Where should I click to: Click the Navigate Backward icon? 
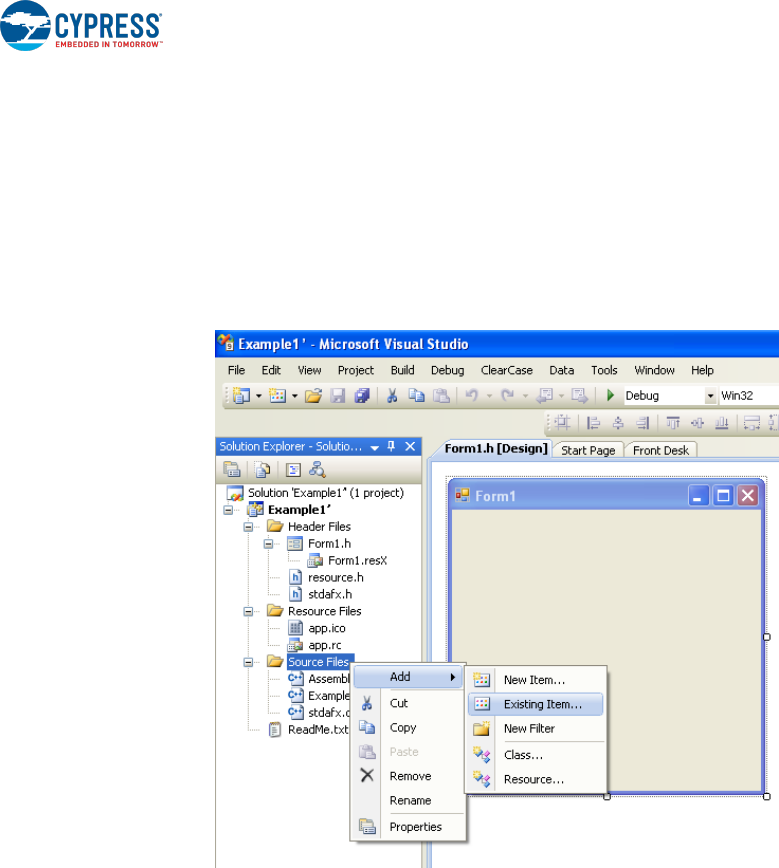[x=545, y=395]
